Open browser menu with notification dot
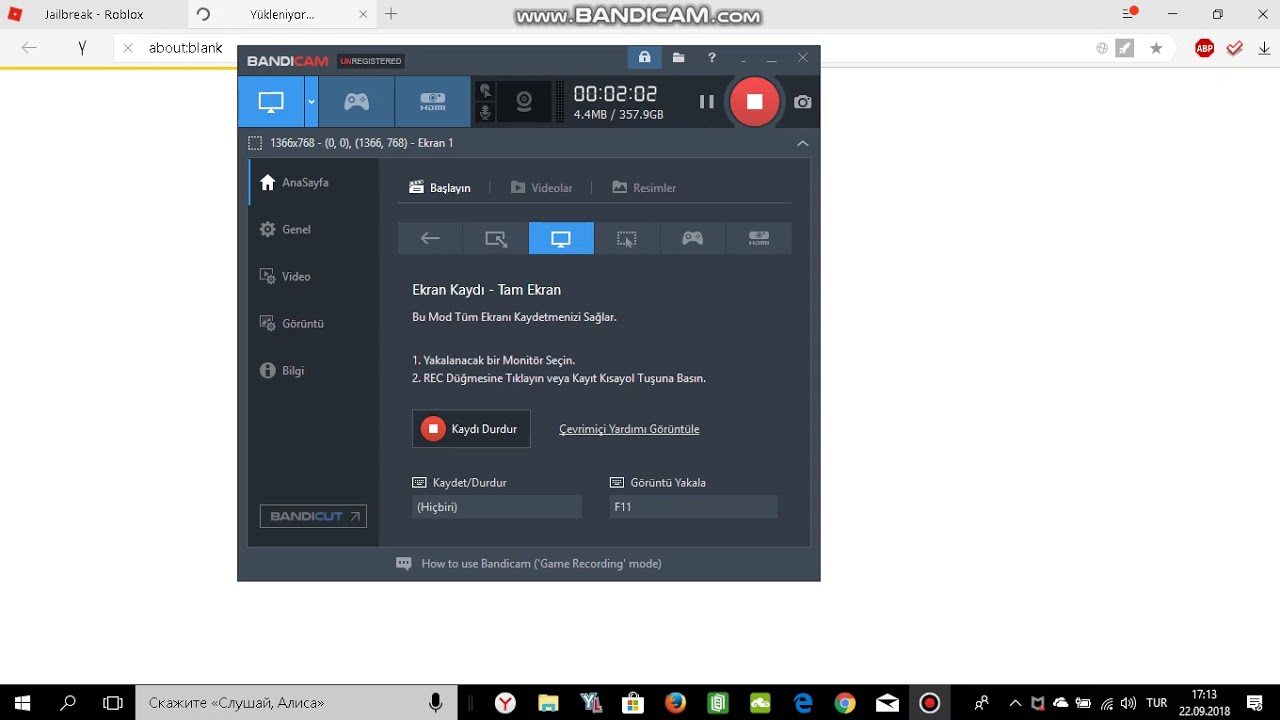 tap(1130, 14)
